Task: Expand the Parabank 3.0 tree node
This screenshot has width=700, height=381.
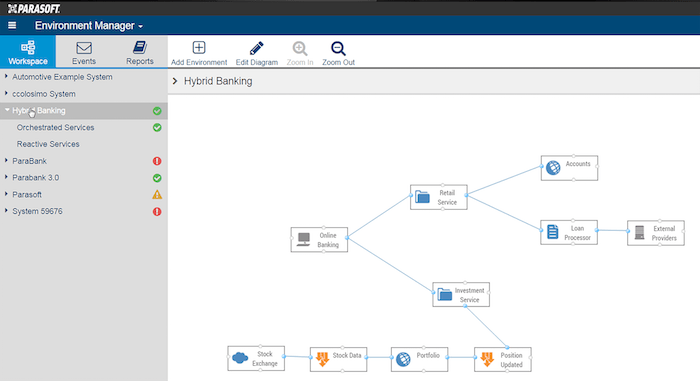Action: point(6,177)
